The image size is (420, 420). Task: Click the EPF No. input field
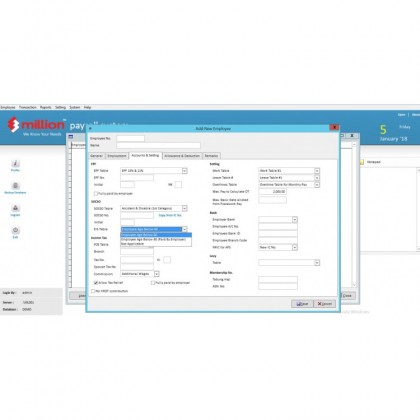pos(137,178)
